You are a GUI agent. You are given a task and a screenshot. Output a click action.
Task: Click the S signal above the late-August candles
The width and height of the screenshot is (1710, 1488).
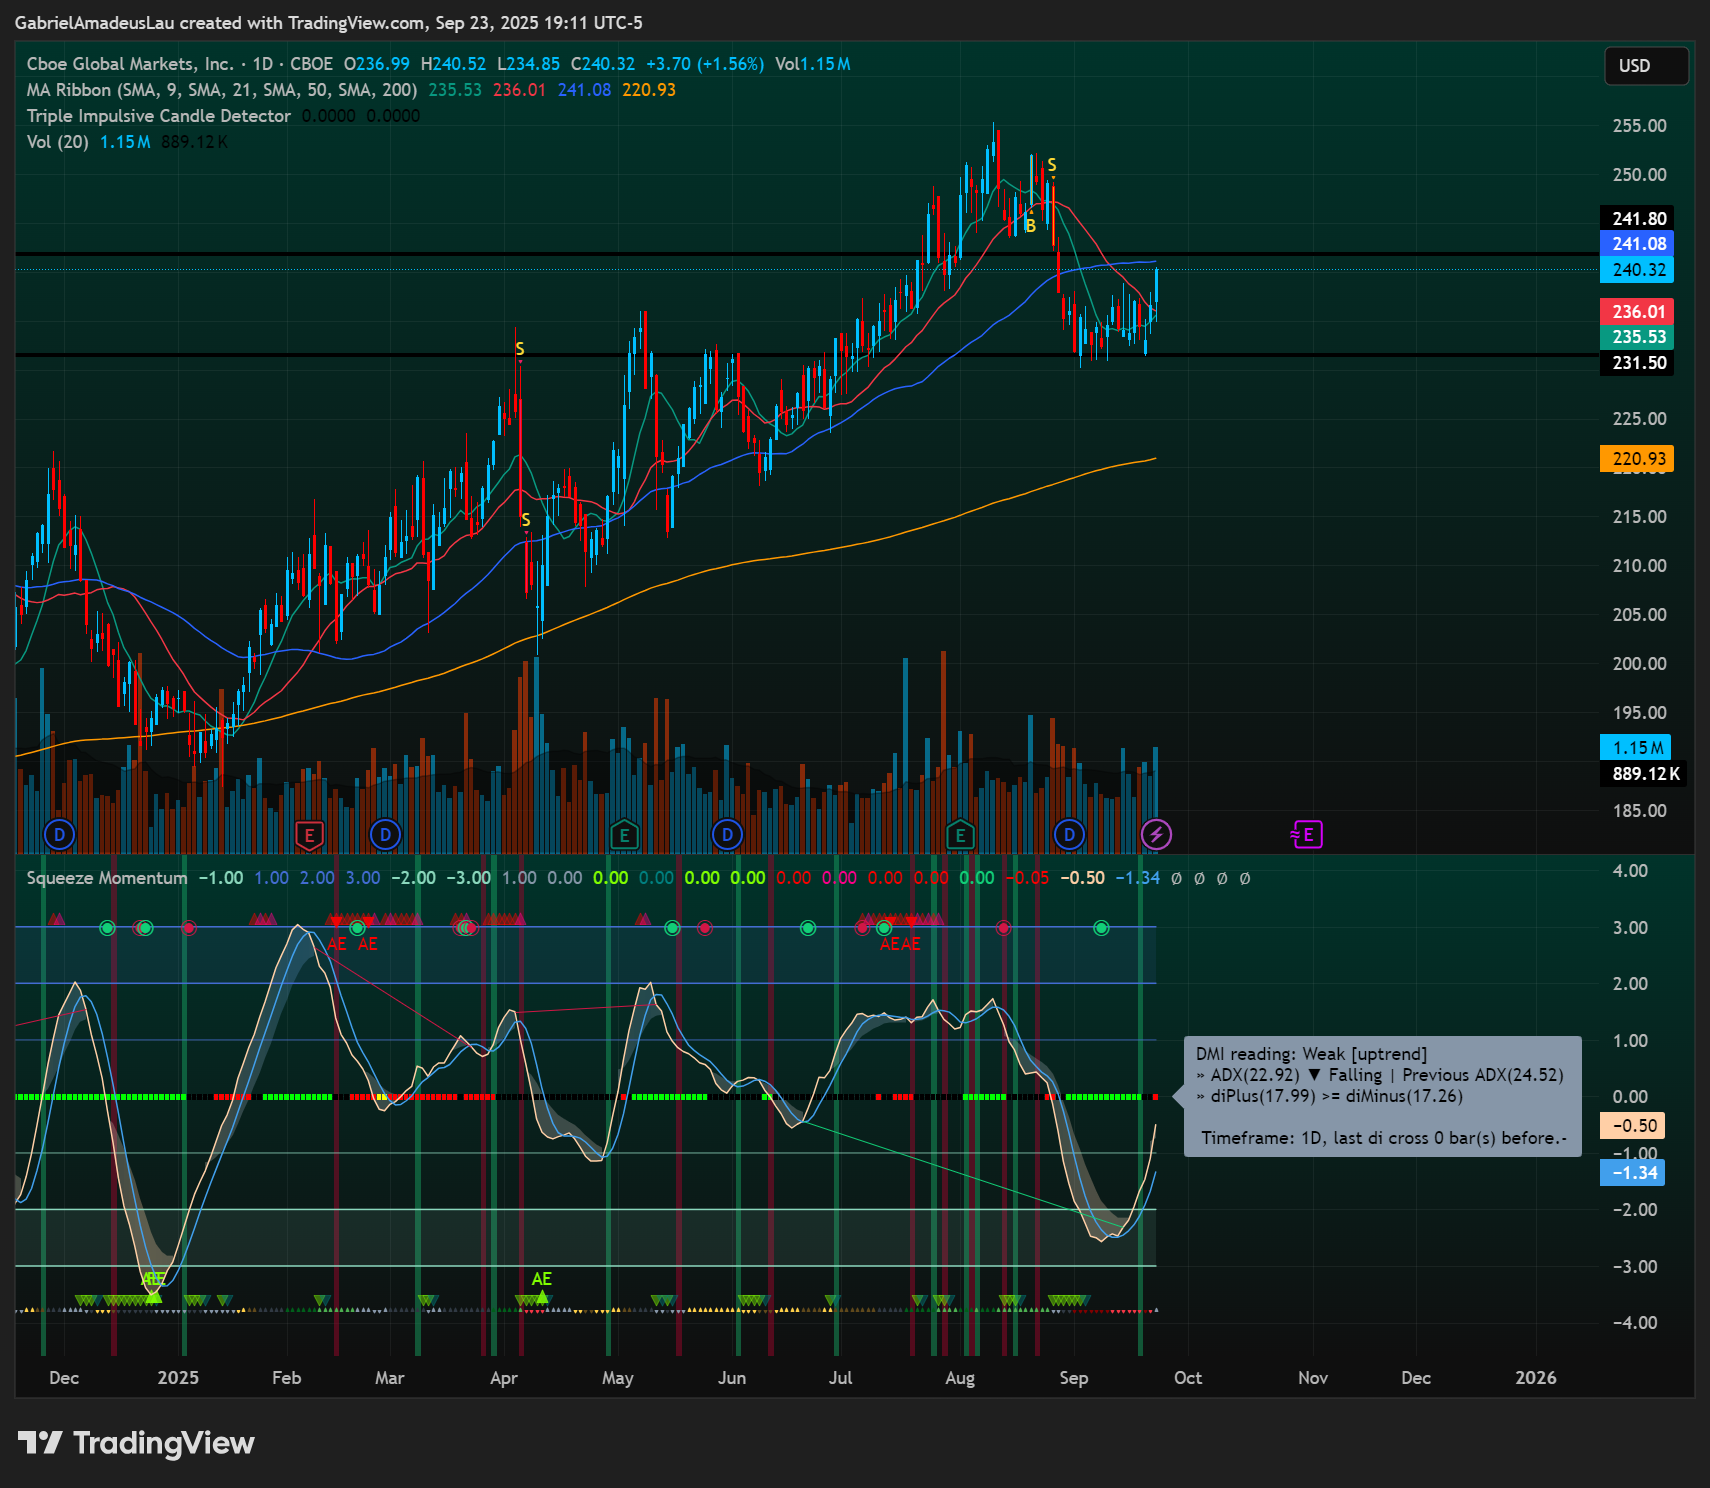(1051, 166)
